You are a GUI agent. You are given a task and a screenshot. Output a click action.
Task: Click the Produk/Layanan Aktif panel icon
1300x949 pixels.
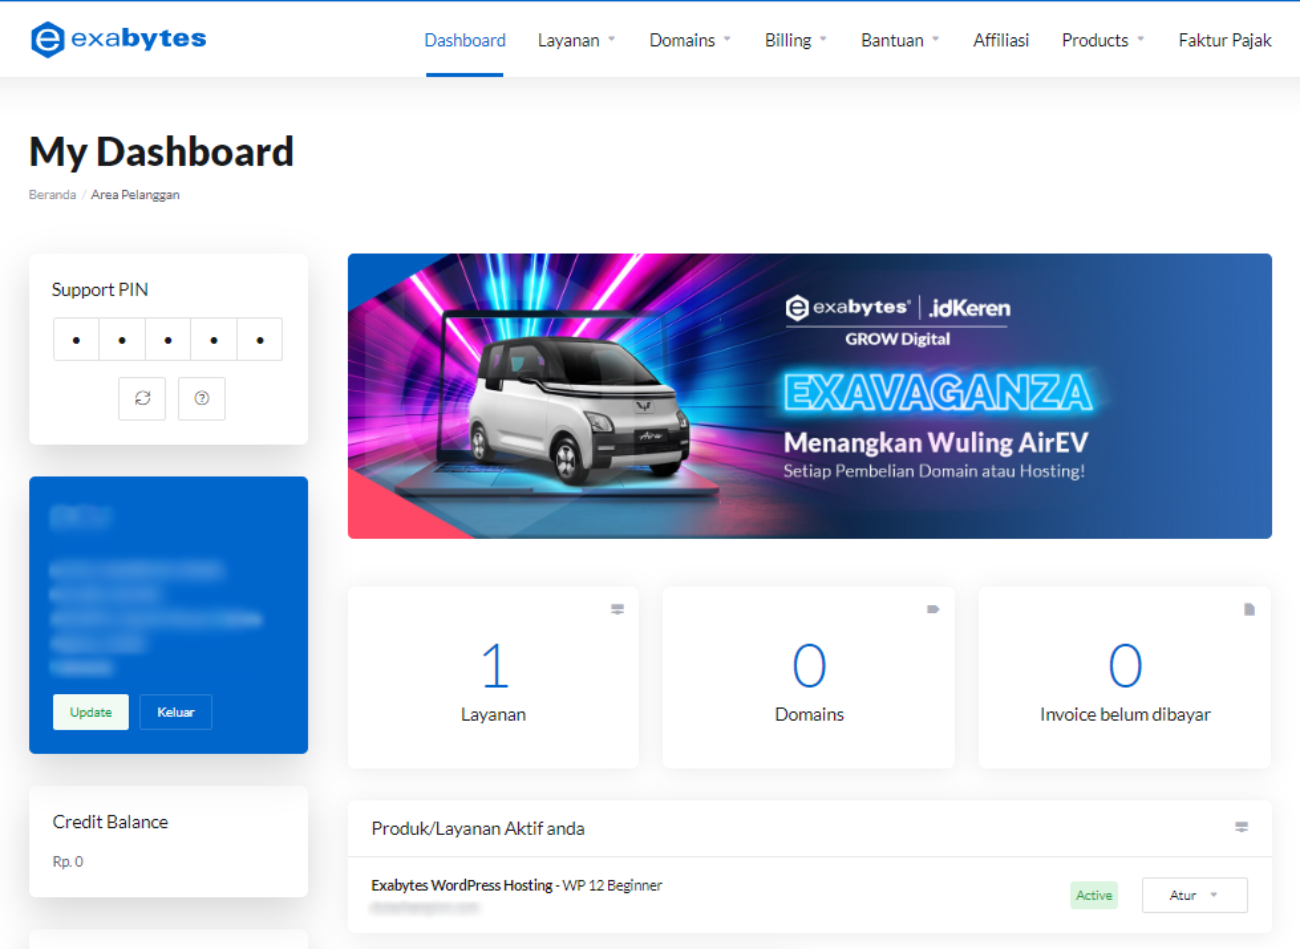coord(1241,827)
